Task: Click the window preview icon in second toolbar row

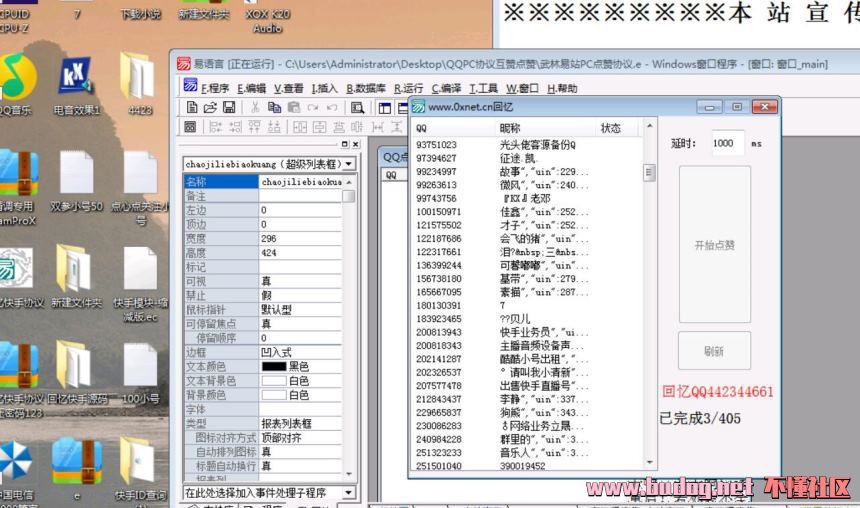Action: pyautogui.click(x=190, y=127)
